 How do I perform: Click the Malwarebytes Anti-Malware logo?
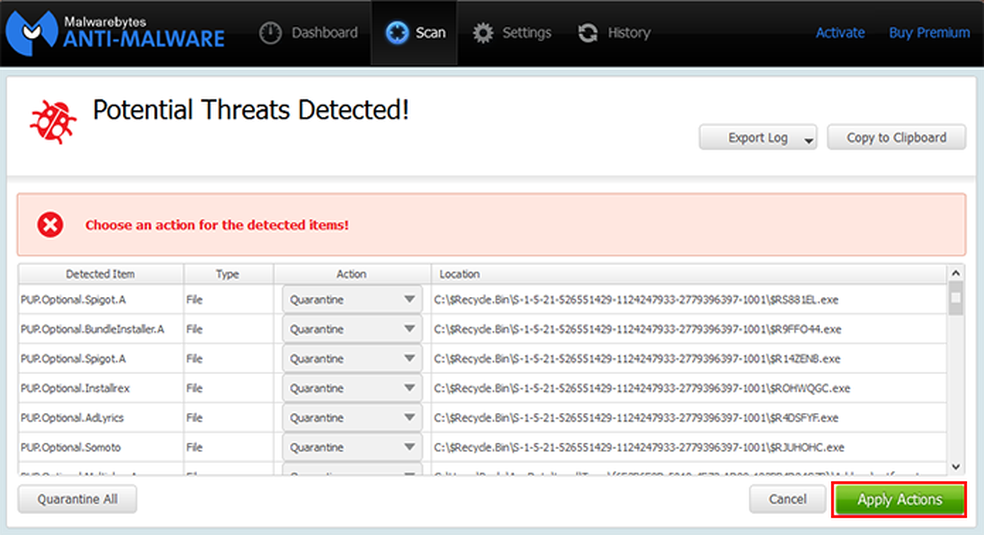click(x=115, y=32)
